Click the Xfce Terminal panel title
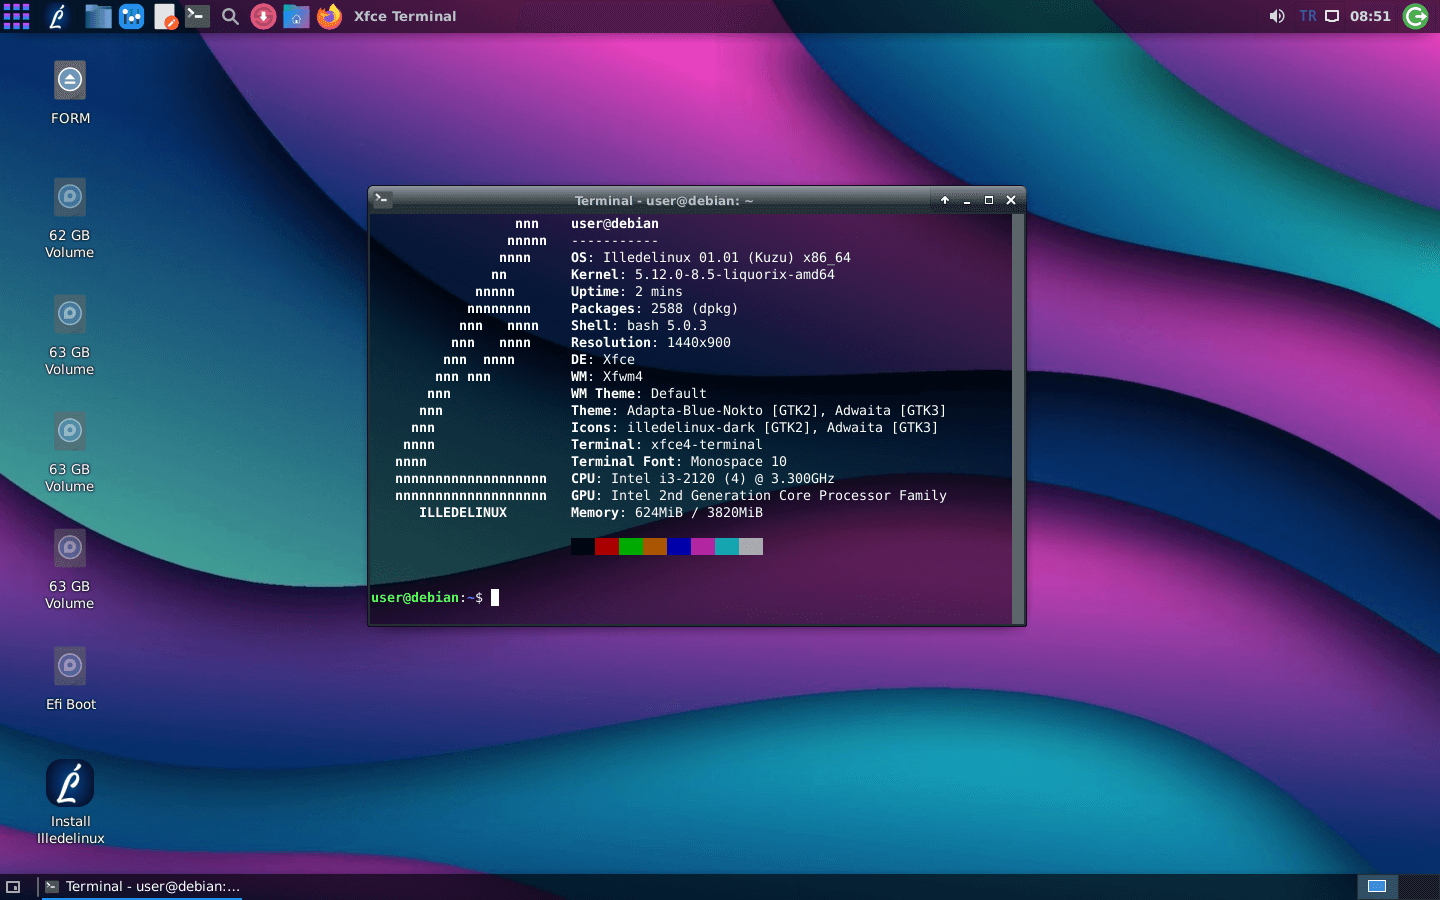 tap(405, 16)
